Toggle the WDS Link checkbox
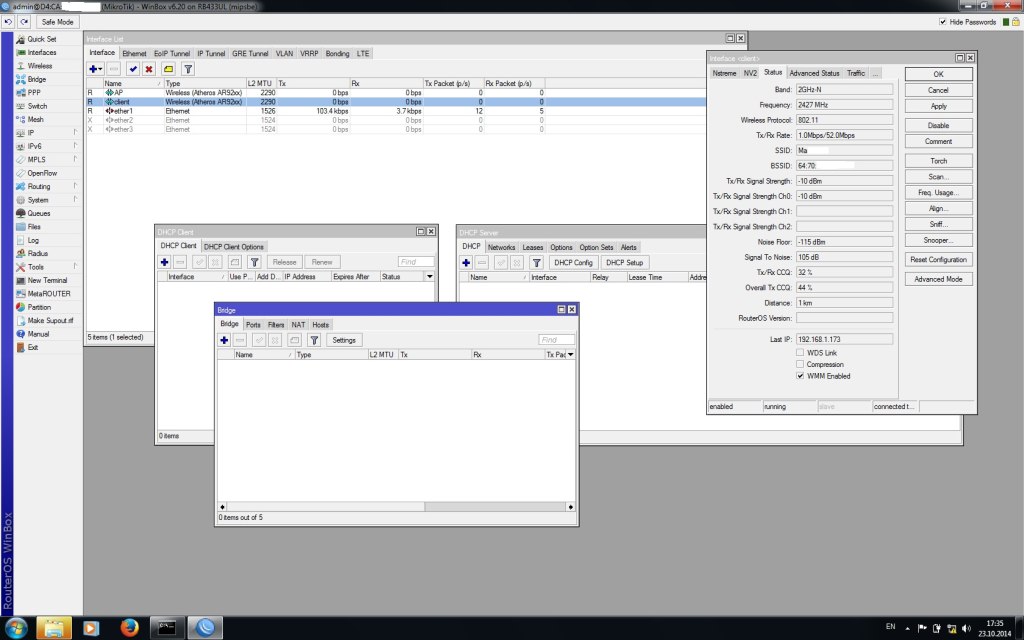 pyautogui.click(x=800, y=353)
